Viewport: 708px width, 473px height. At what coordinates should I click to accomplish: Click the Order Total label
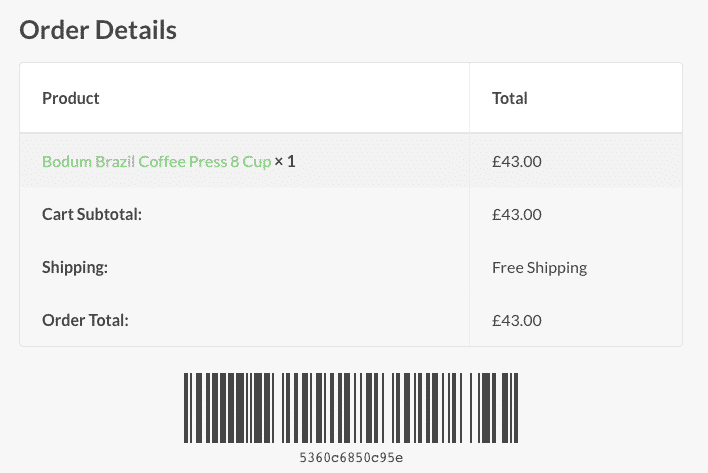(x=86, y=320)
